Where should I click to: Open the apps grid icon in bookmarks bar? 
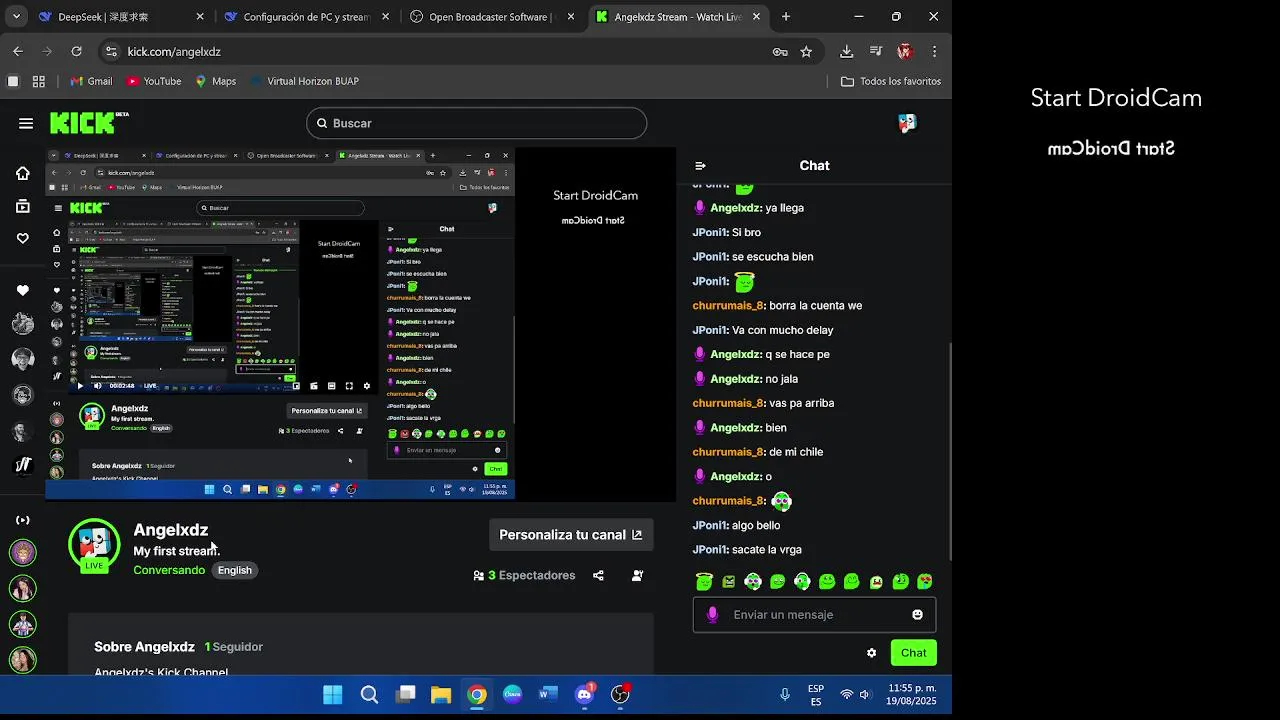[x=39, y=81]
